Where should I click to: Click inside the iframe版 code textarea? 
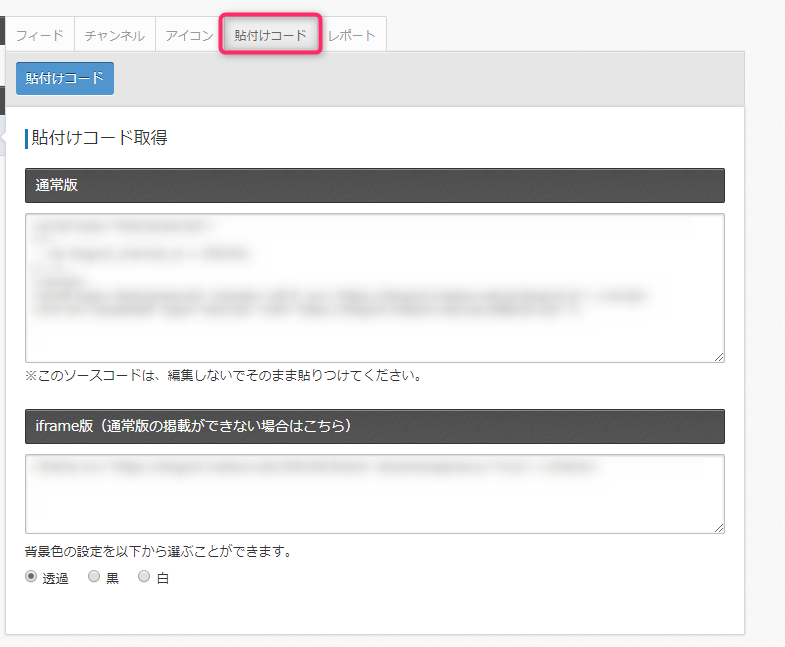coord(374,494)
